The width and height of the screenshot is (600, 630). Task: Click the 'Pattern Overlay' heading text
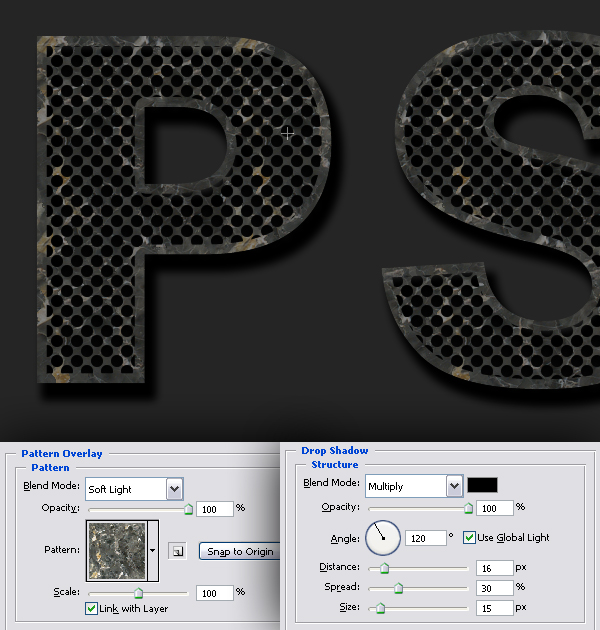[62, 454]
